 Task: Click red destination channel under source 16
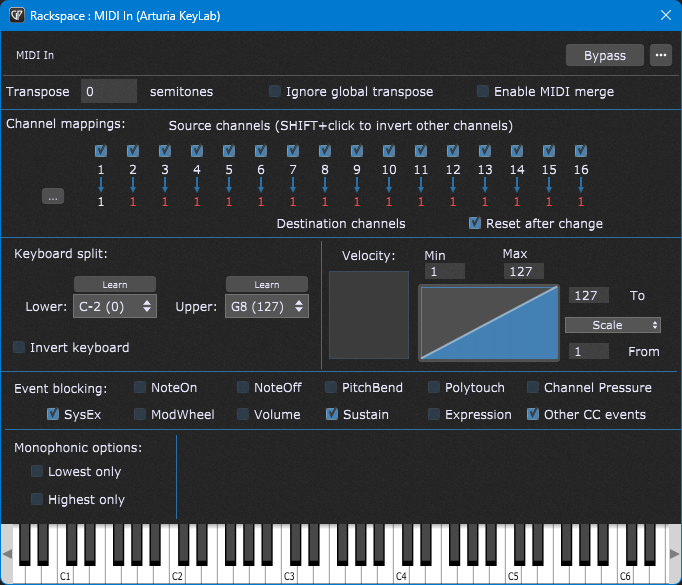tap(581, 202)
